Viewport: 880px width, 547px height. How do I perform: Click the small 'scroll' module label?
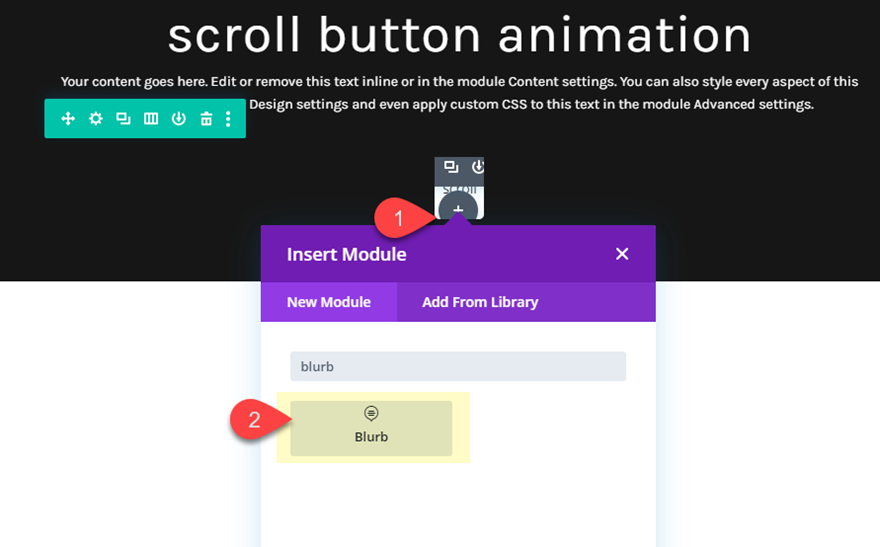pos(459,189)
